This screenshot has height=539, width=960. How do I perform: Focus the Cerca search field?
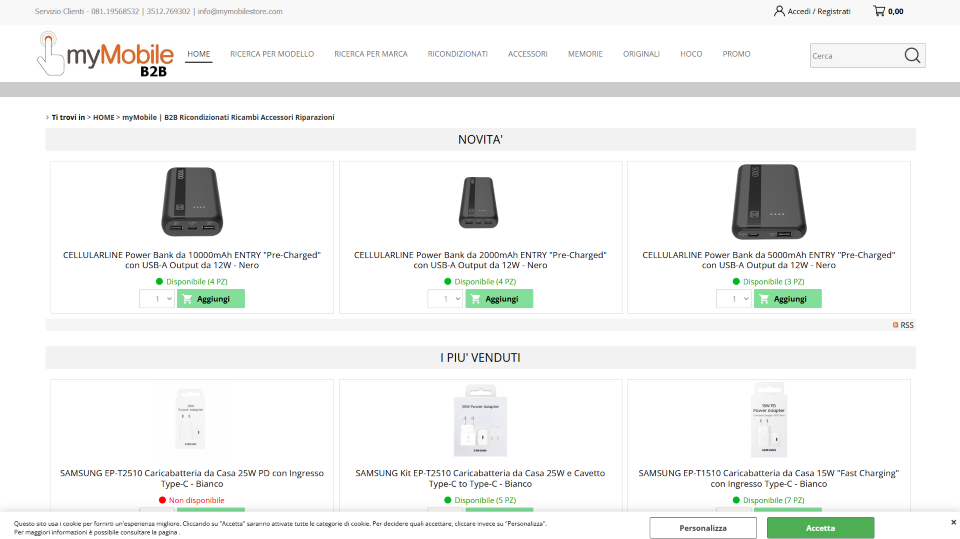[856, 56]
